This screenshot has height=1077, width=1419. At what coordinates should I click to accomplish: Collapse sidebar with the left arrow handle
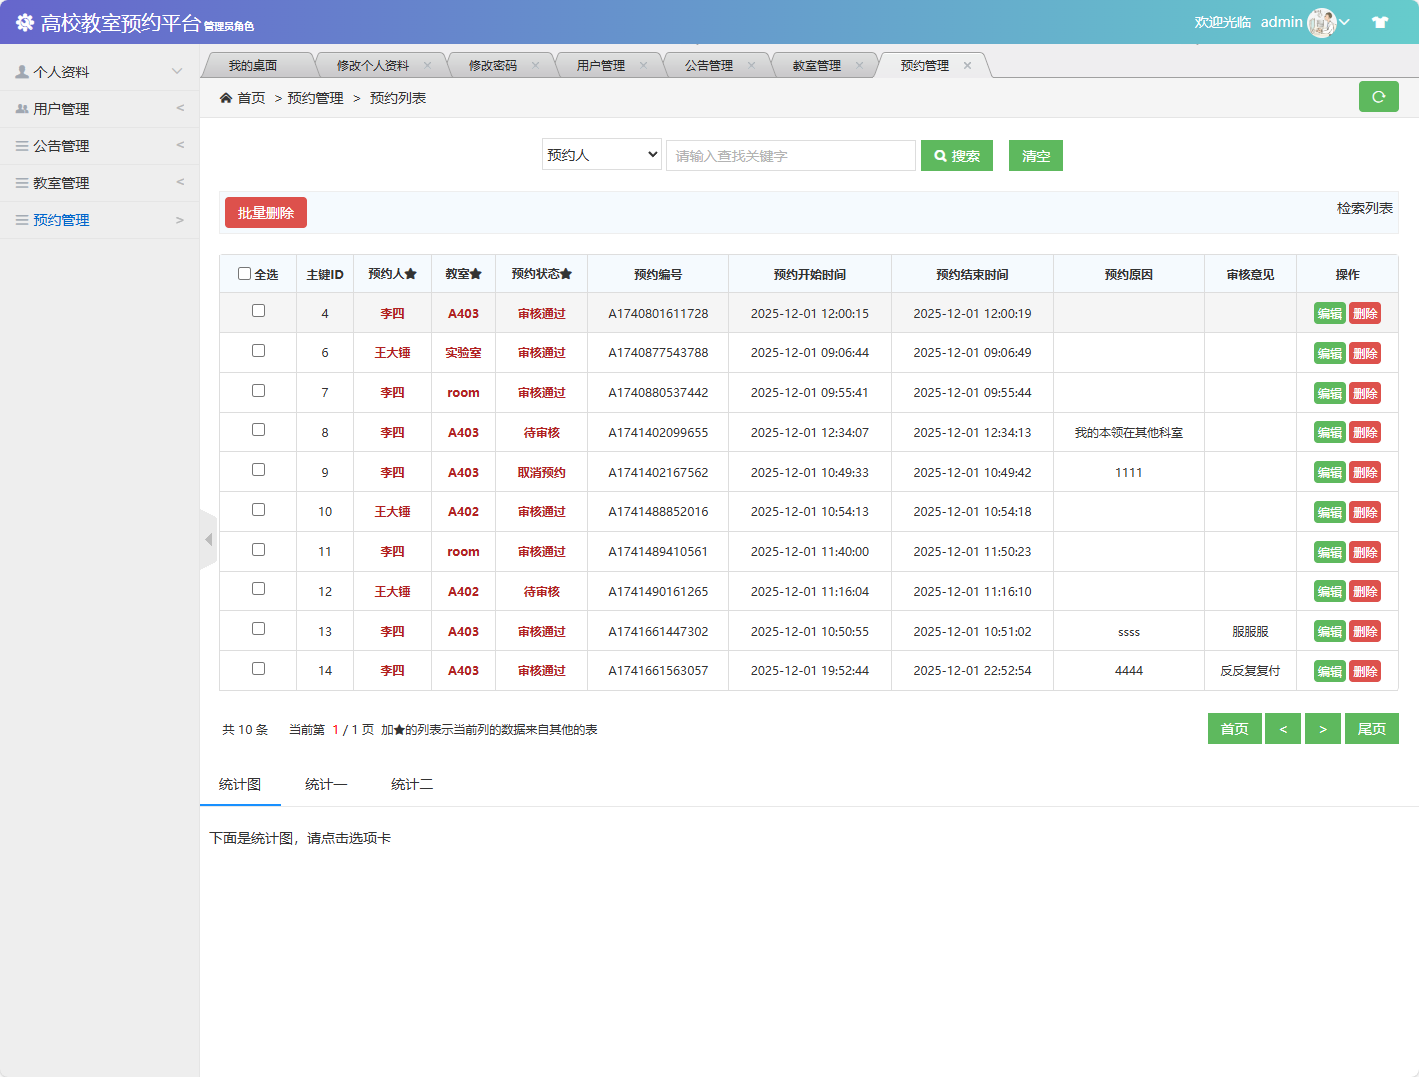[x=208, y=540]
